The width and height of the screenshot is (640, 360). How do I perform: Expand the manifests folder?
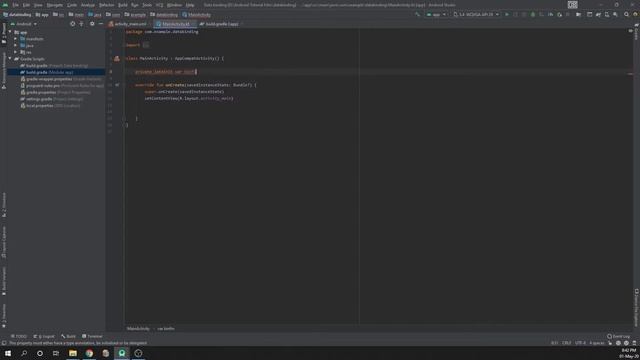[x=16, y=39]
